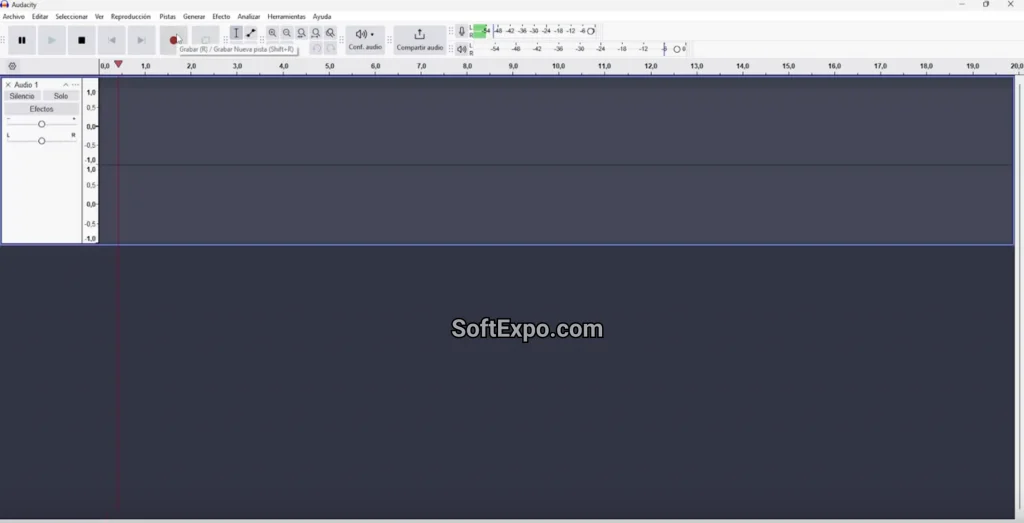
Task: Fit selection to width zoom icon
Action: pos(301,33)
